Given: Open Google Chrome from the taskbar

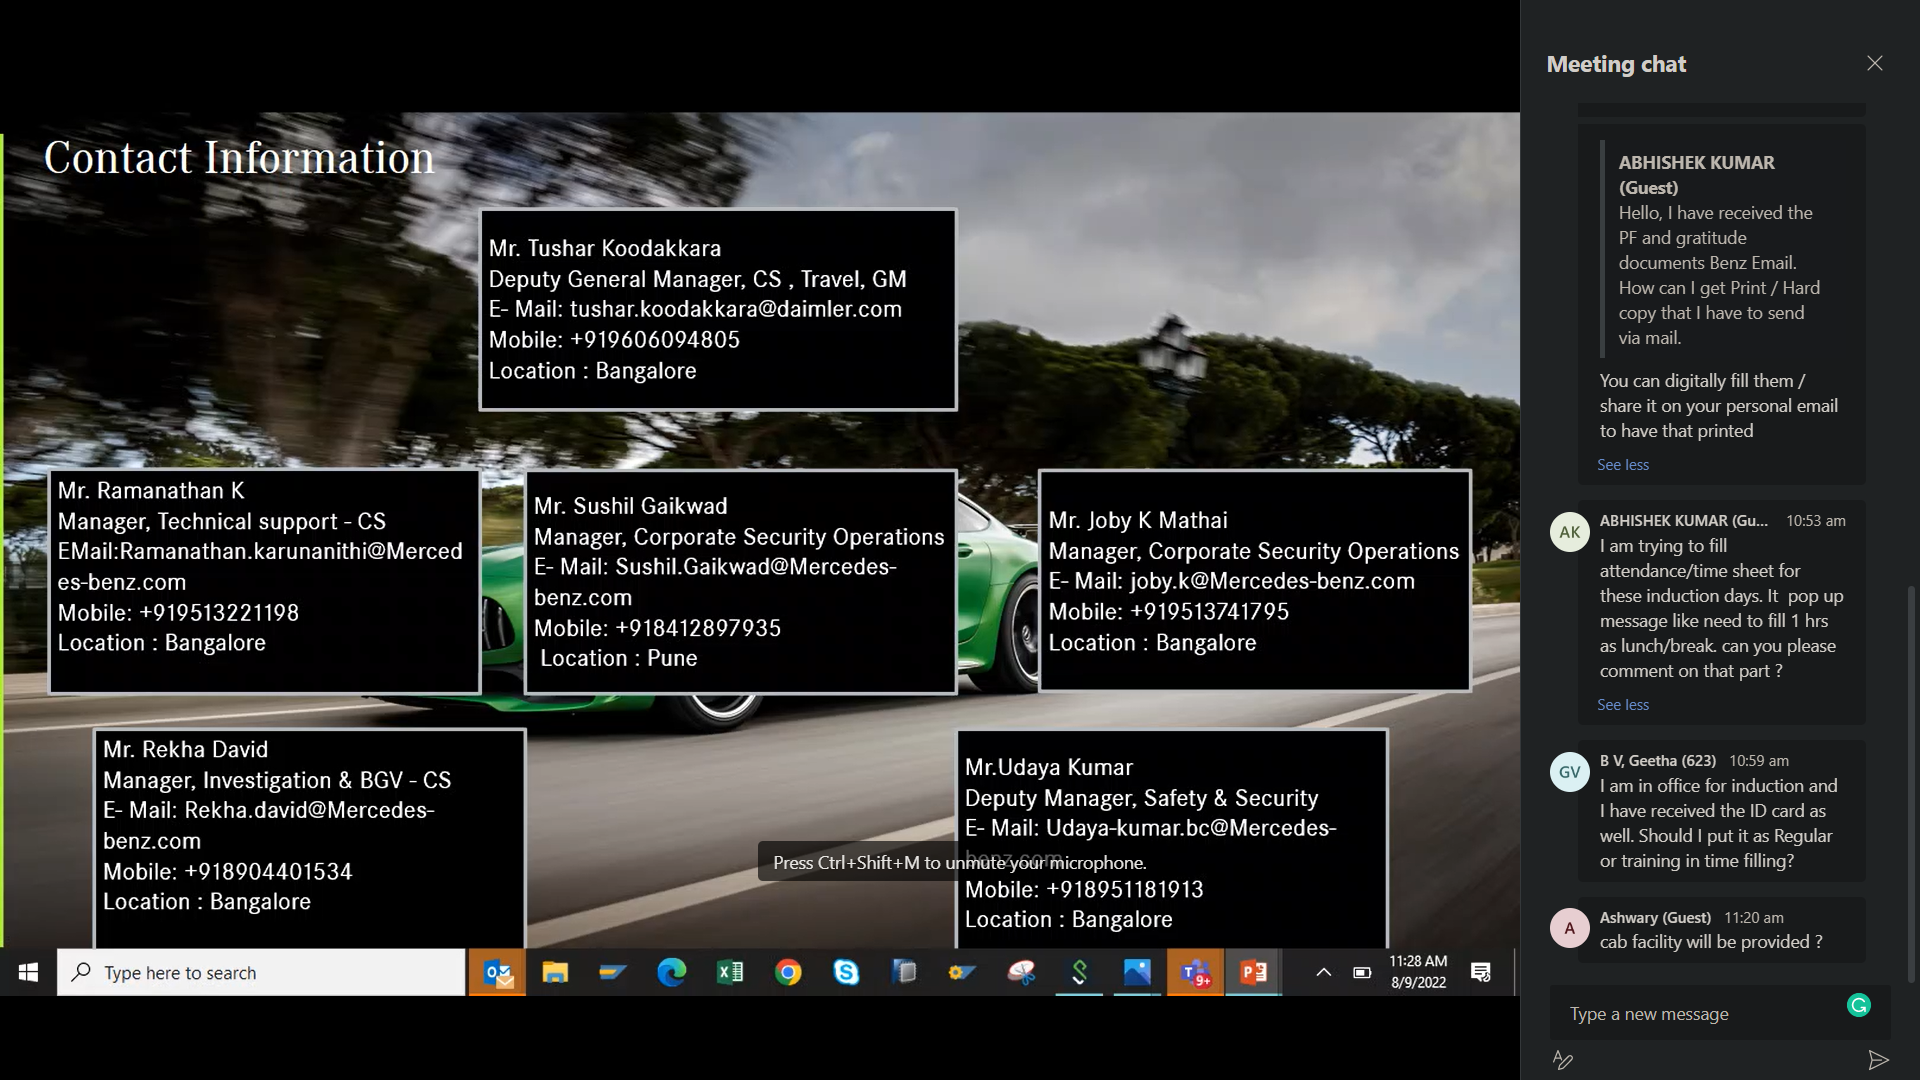Looking at the screenshot, I should point(788,972).
